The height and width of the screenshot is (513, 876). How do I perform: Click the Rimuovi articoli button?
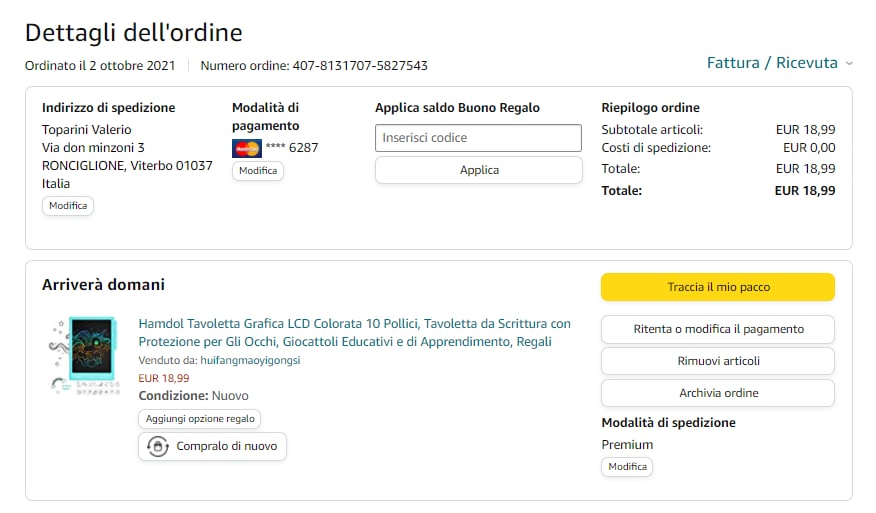coord(717,361)
